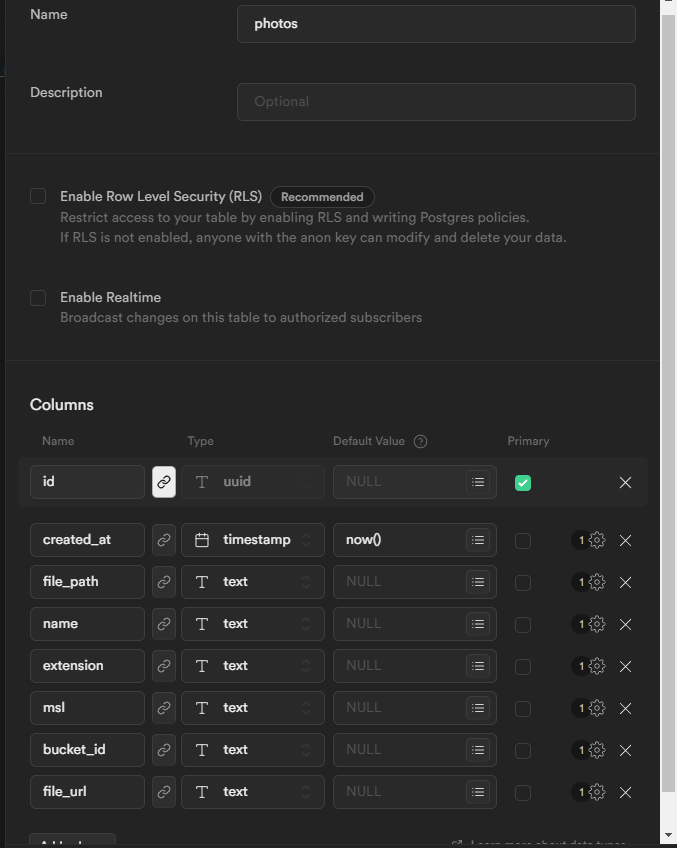This screenshot has height=848, width=677.
Task: Open settings gear for bucket_id column
Action: click(x=597, y=750)
